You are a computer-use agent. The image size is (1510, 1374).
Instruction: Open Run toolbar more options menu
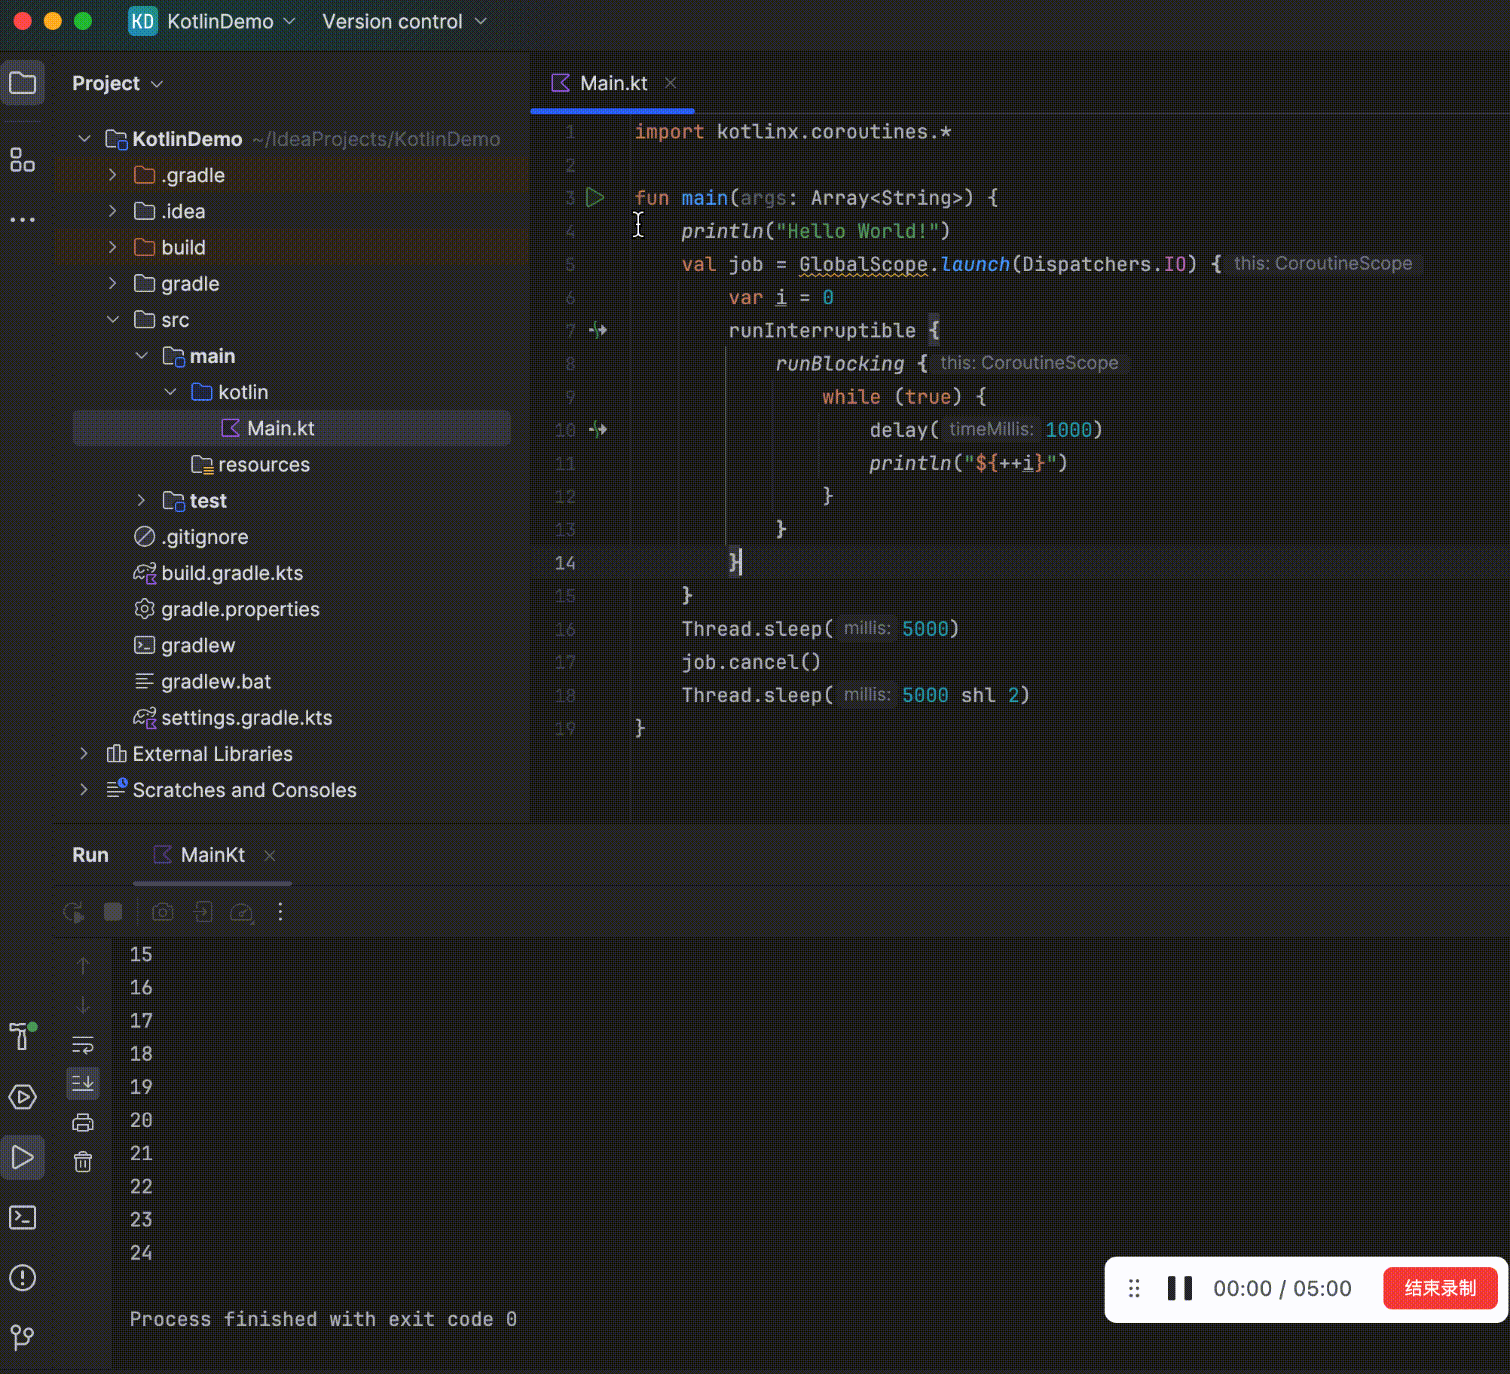click(x=280, y=912)
